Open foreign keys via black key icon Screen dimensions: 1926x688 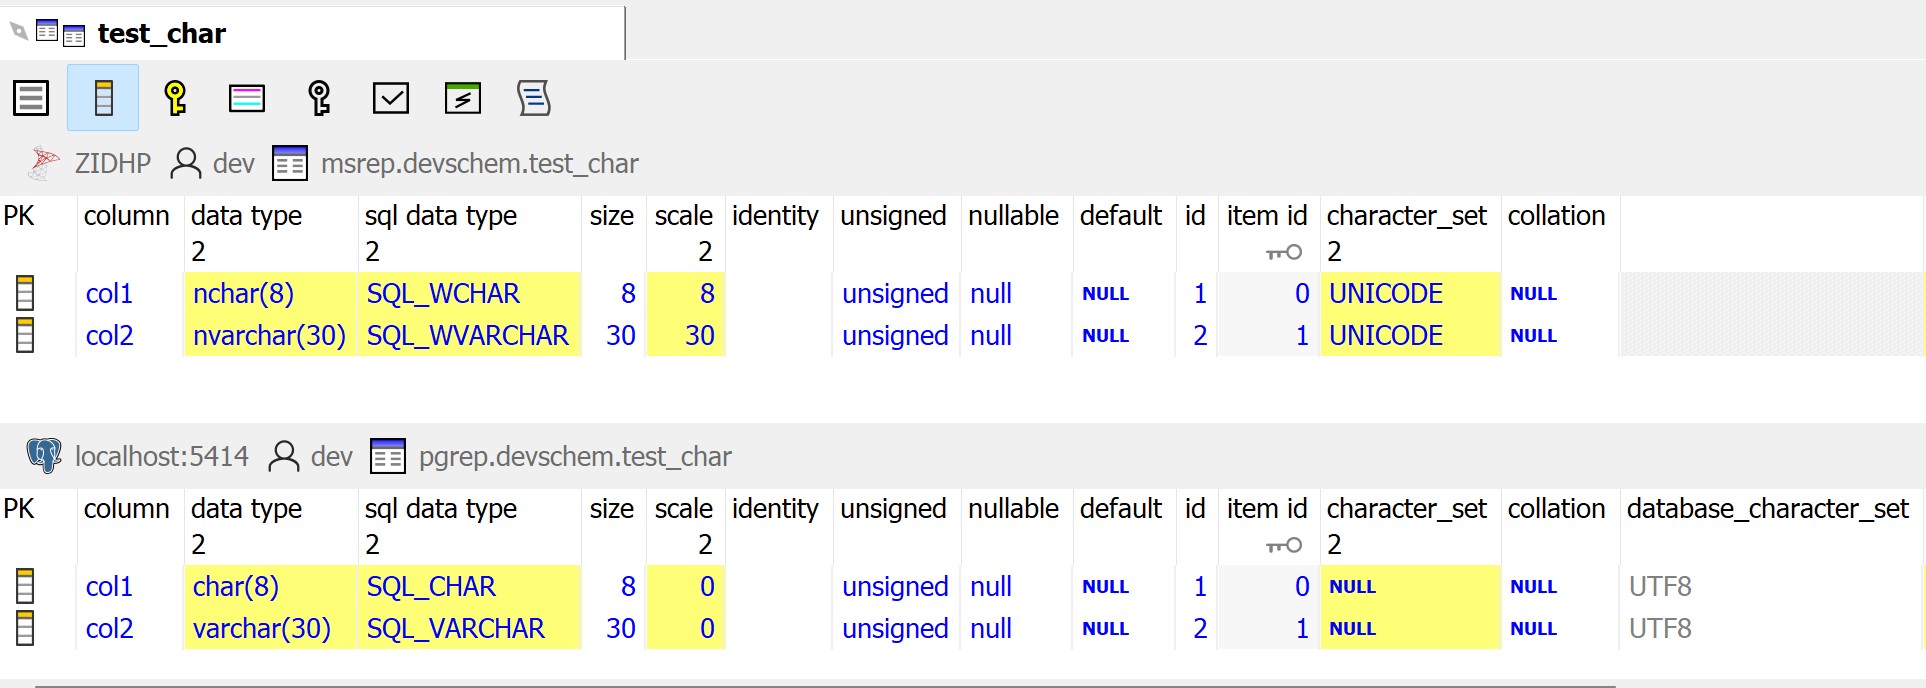319,98
